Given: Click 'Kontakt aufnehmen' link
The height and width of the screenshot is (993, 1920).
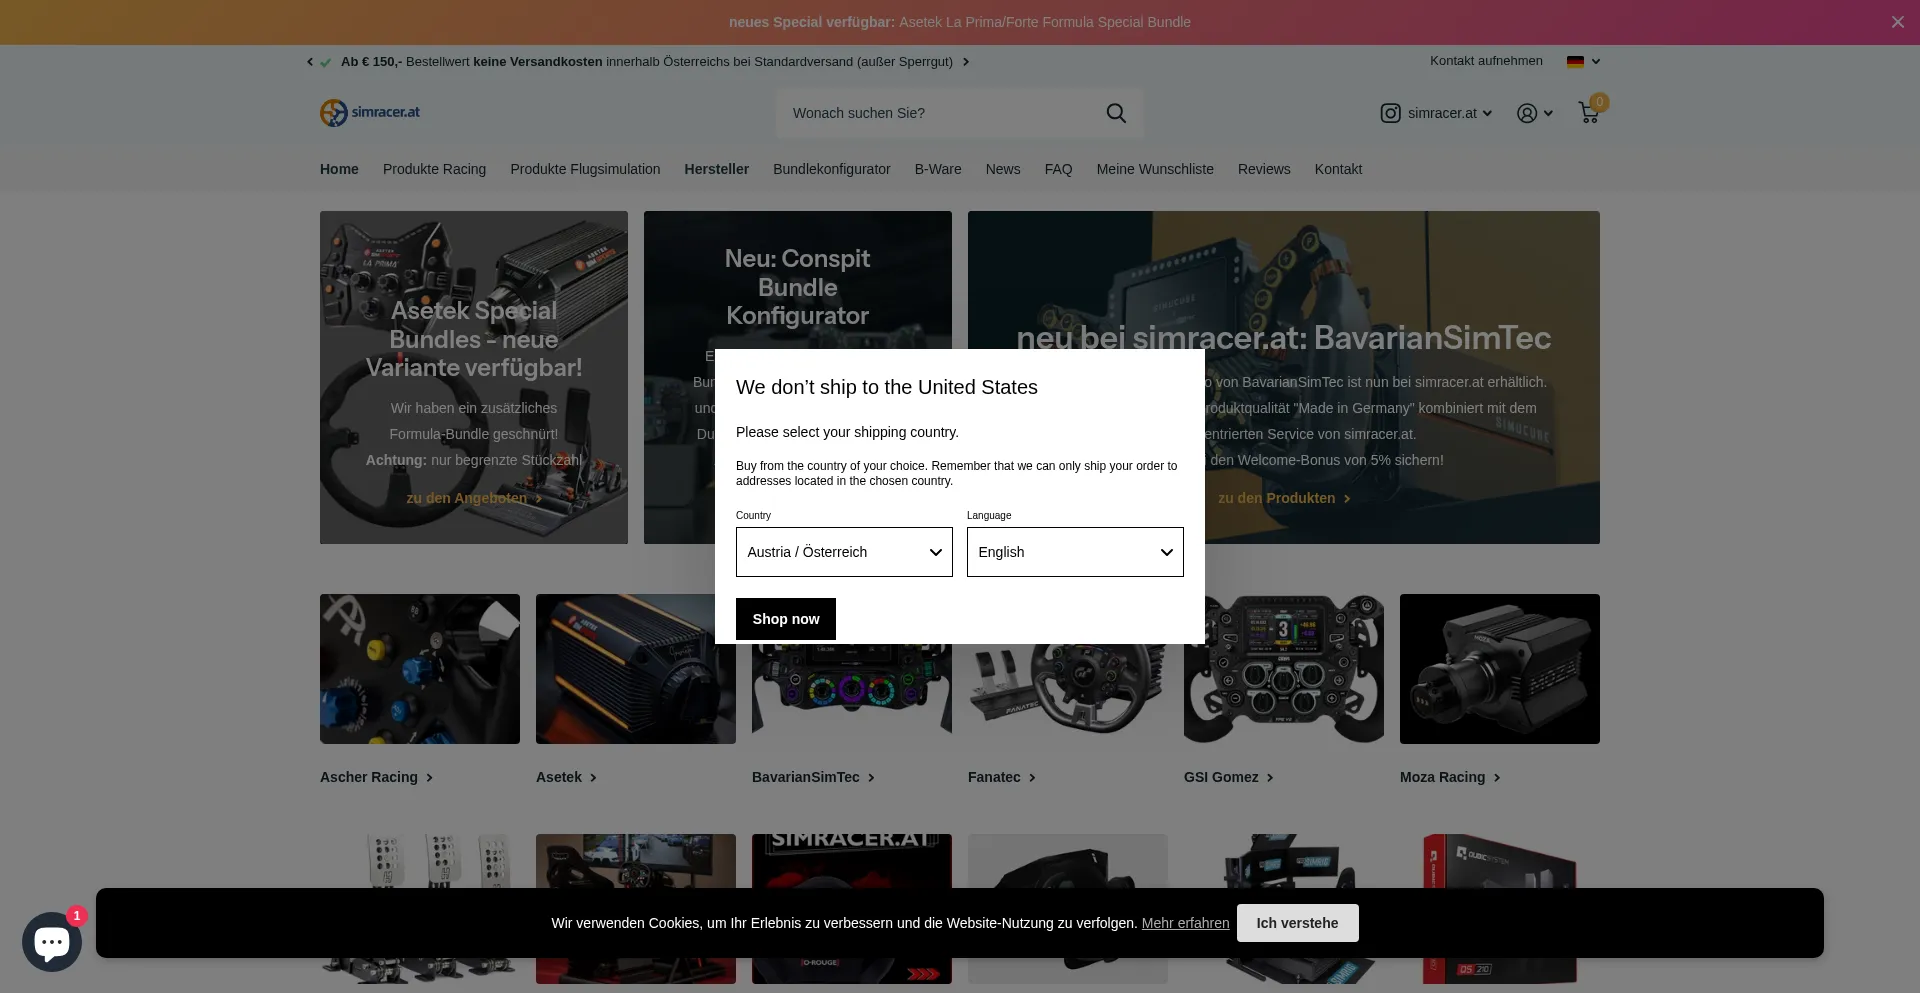Looking at the screenshot, I should click(x=1486, y=61).
